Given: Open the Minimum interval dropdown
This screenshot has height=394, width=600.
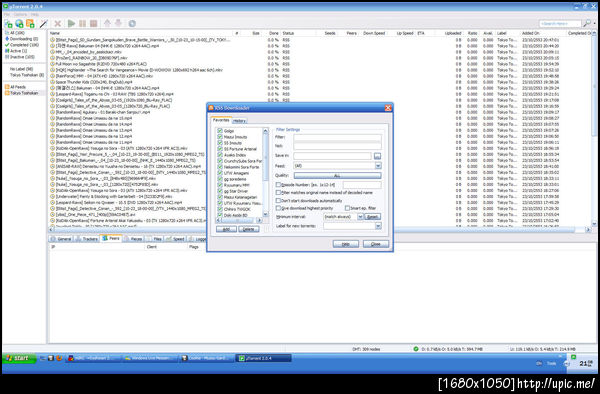Looking at the screenshot, I should point(360,217).
